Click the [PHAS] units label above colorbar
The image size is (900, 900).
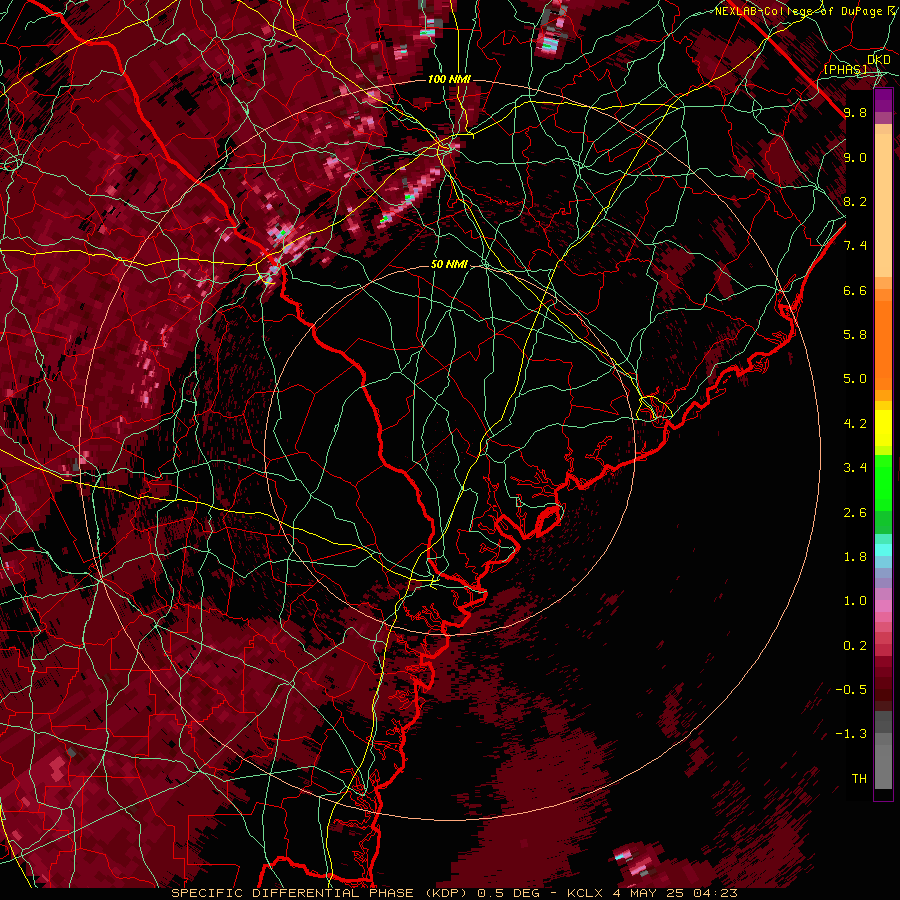[x=845, y=69]
